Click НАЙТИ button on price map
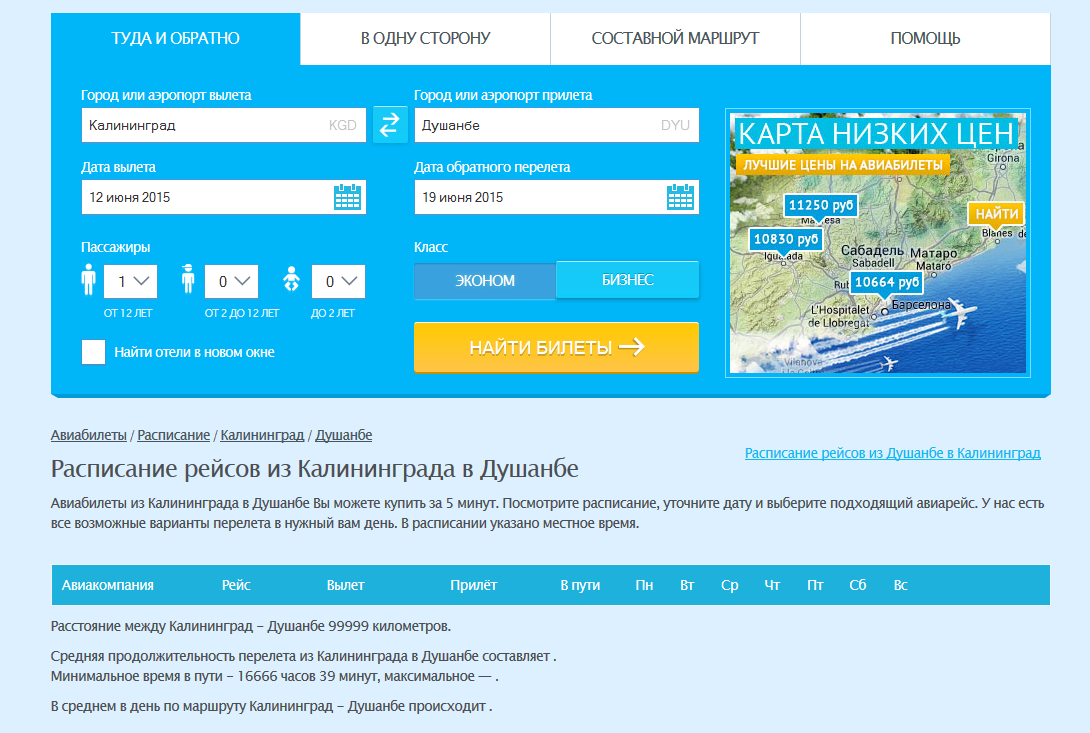 [996, 214]
